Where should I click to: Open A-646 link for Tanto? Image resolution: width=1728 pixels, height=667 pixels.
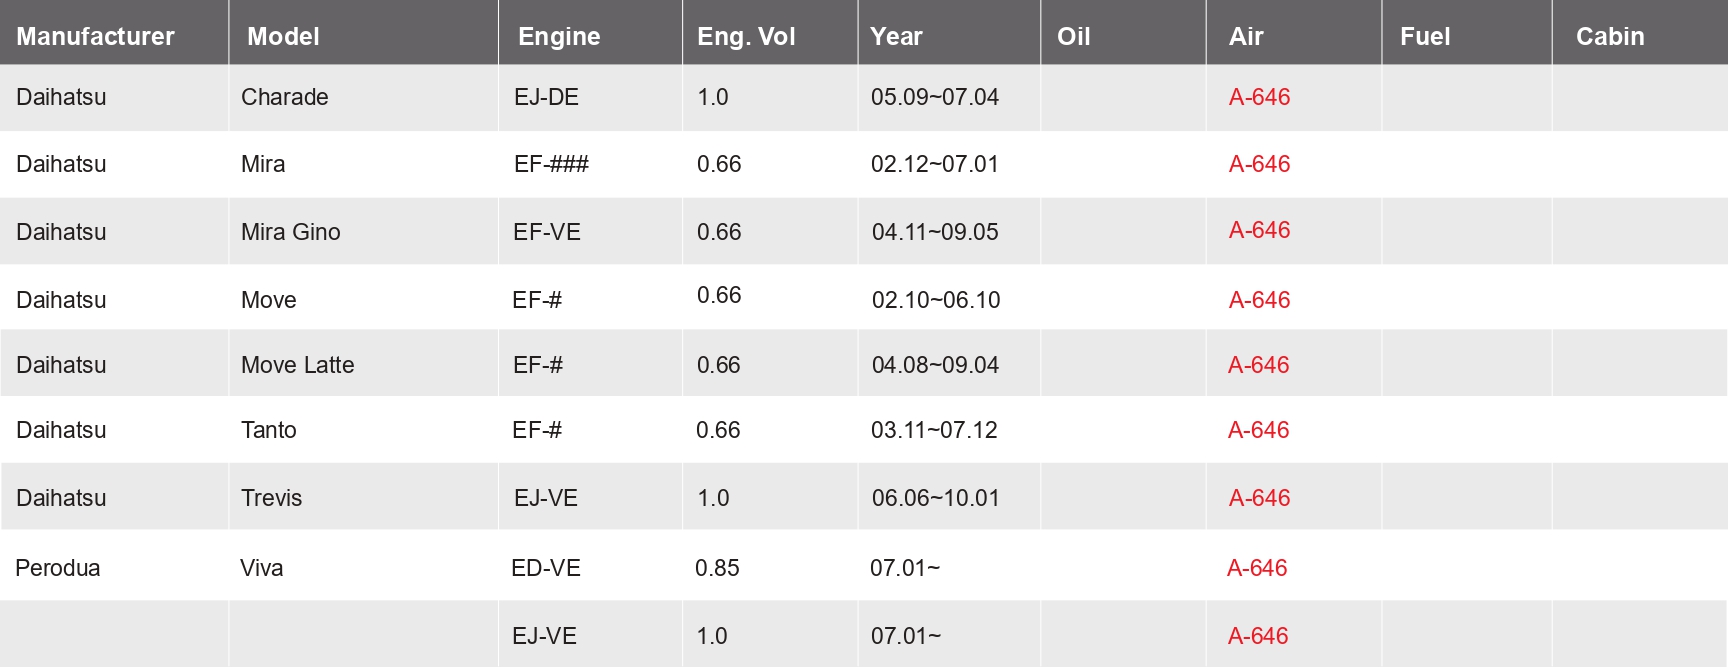coord(1258,430)
